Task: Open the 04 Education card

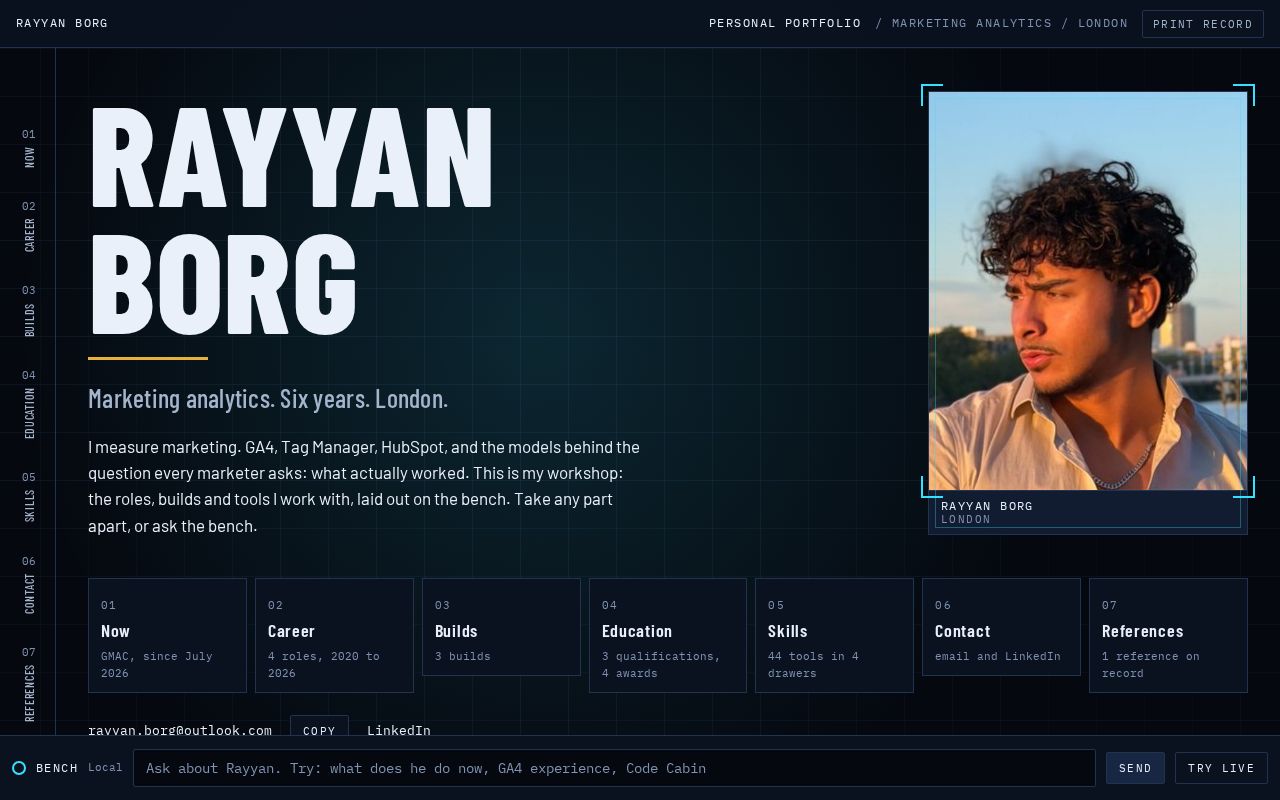Action: (668, 635)
